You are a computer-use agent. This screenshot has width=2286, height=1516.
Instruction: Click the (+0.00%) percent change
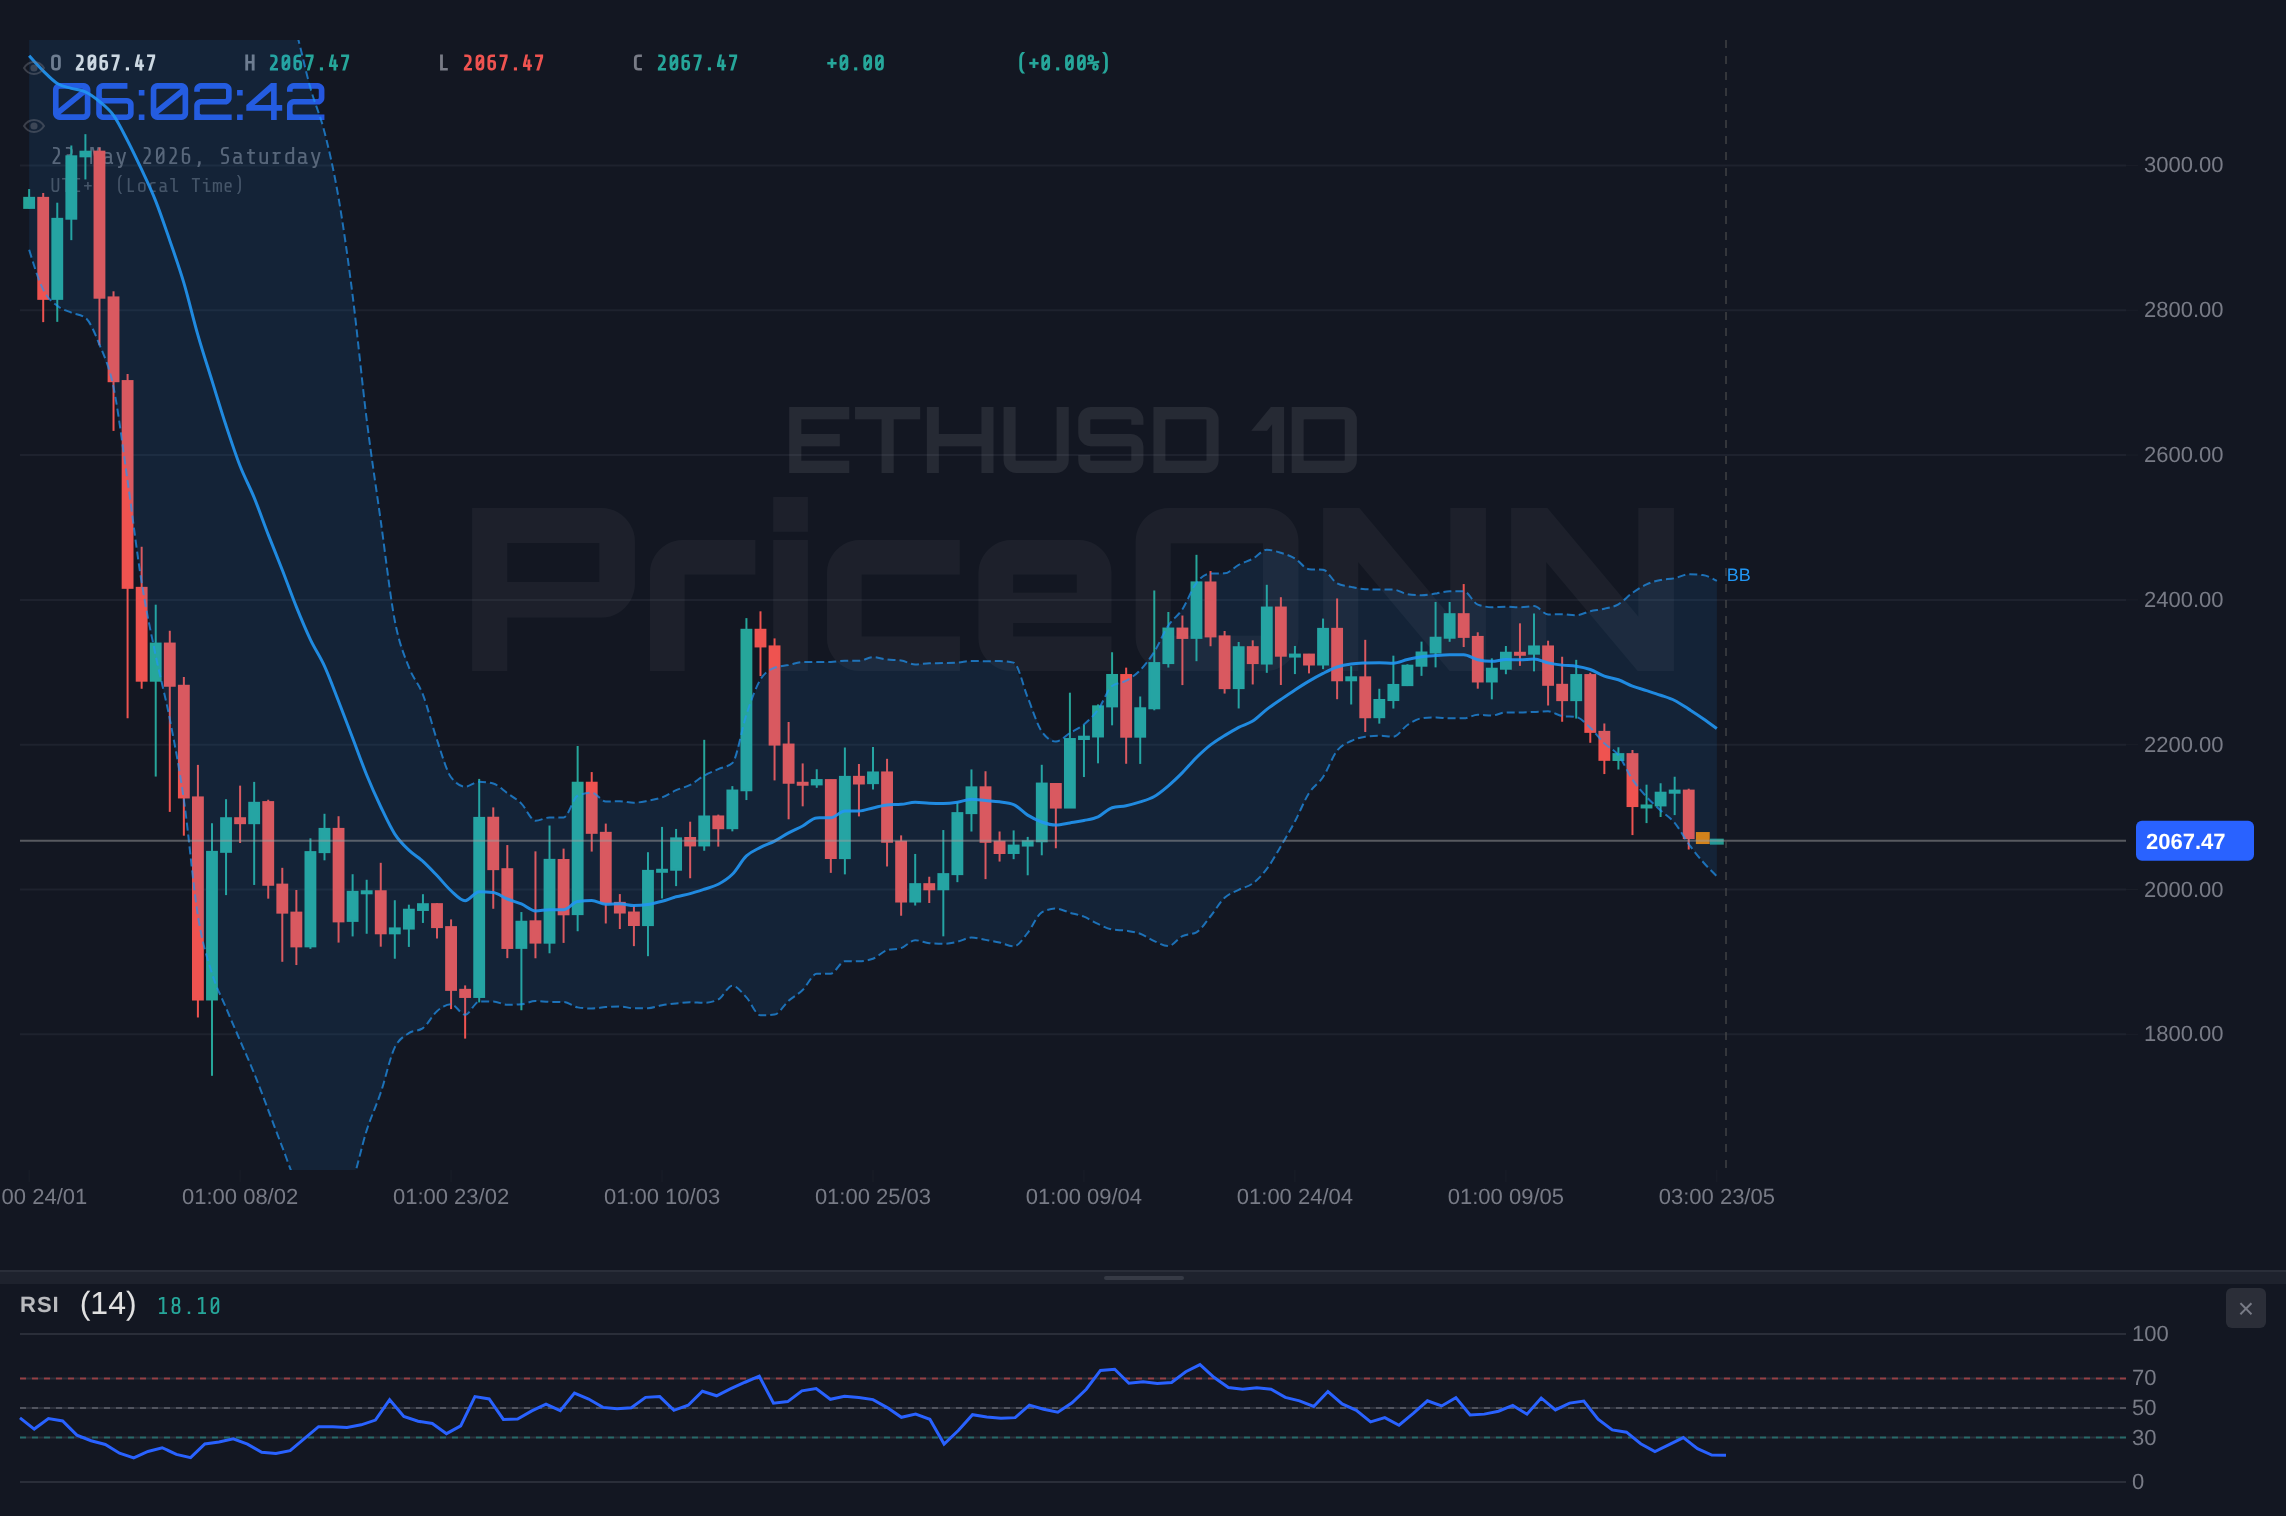[1063, 63]
